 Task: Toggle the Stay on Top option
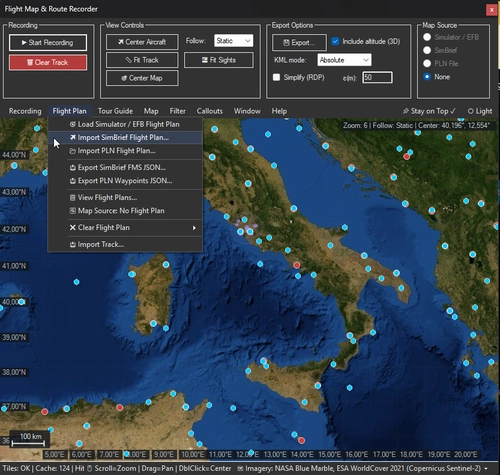[429, 111]
